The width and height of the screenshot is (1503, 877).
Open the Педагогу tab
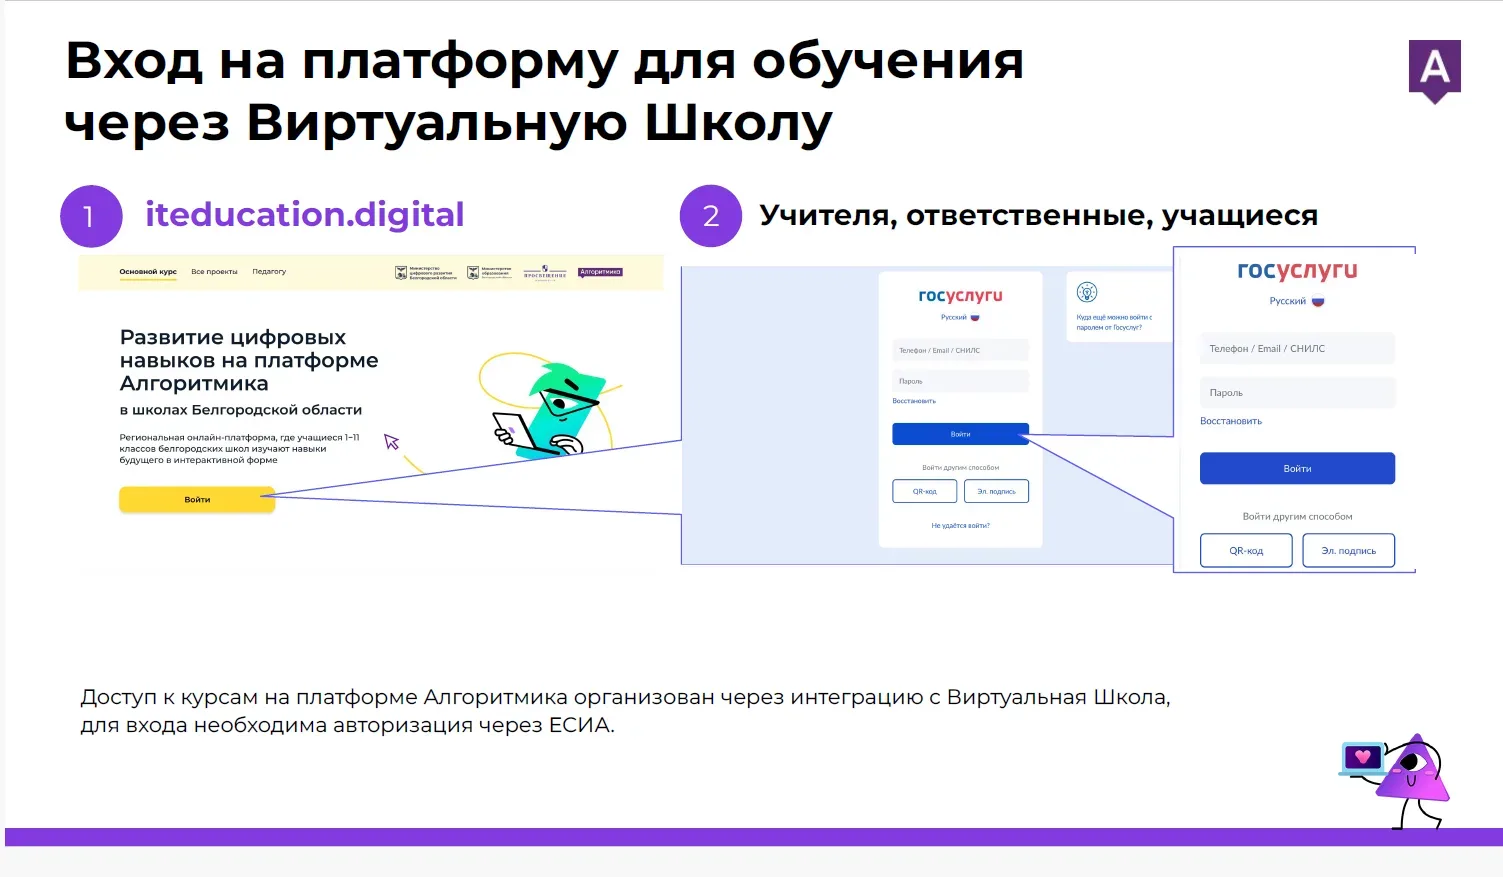(x=269, y=272)
